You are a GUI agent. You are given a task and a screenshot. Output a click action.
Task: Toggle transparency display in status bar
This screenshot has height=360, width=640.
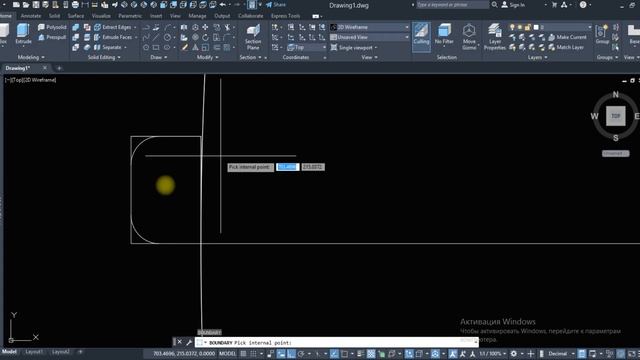coord(371,353)
